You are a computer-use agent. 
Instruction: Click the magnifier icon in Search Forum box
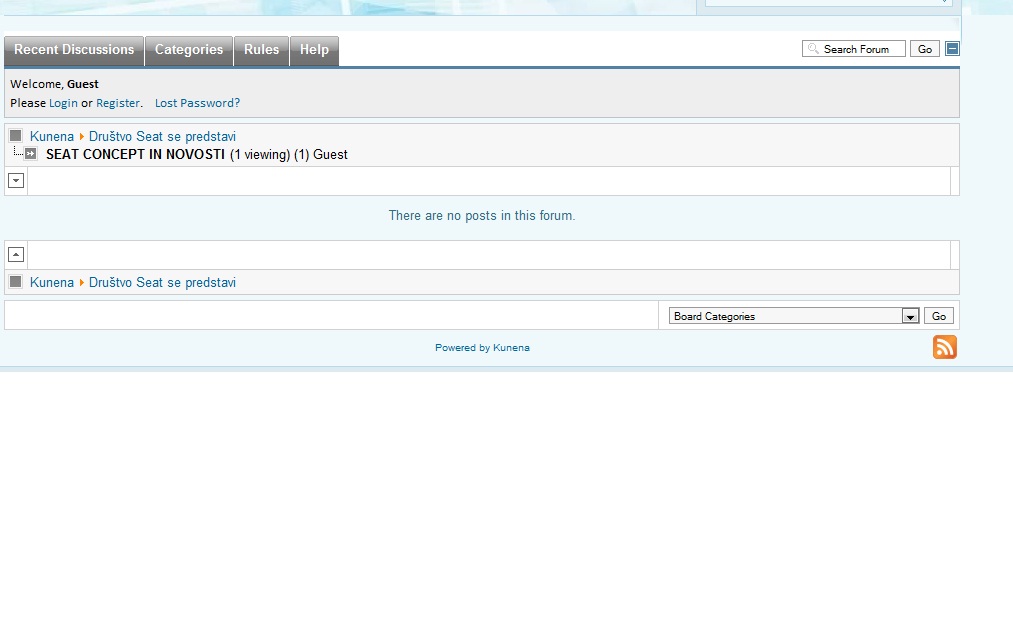point(814,49)
